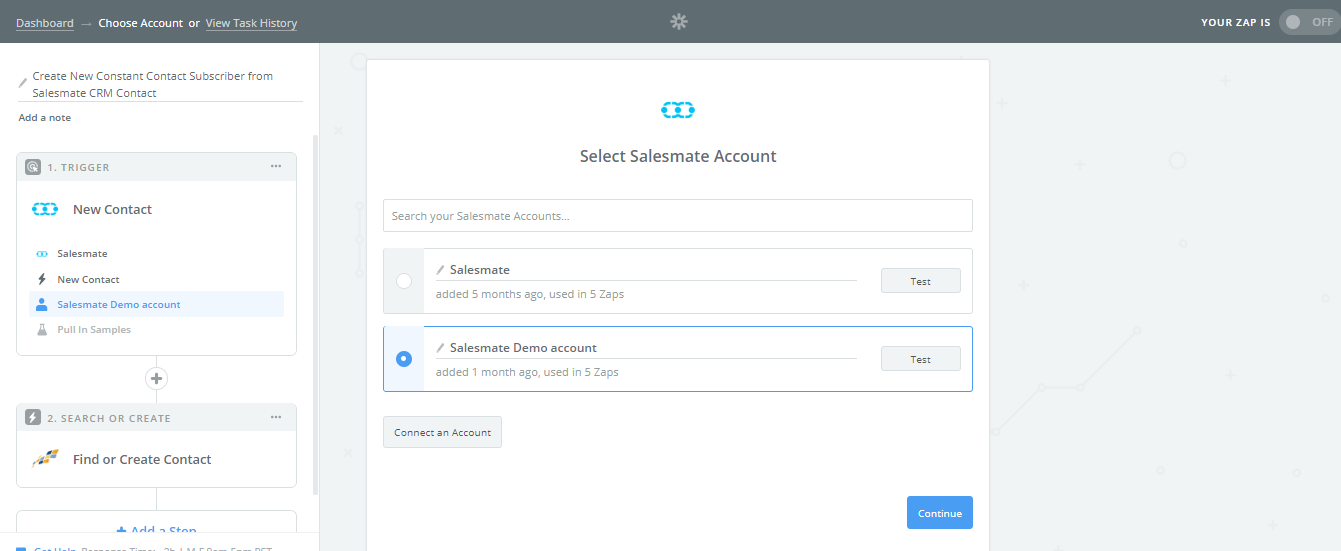
Task: Click the Salesmate logo above Select Salesmate Account
Action: point(678,110)
